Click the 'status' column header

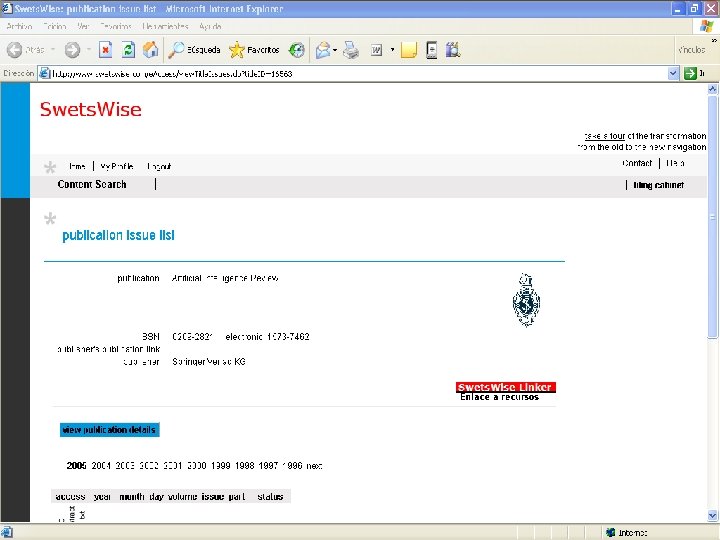point(270,496)
